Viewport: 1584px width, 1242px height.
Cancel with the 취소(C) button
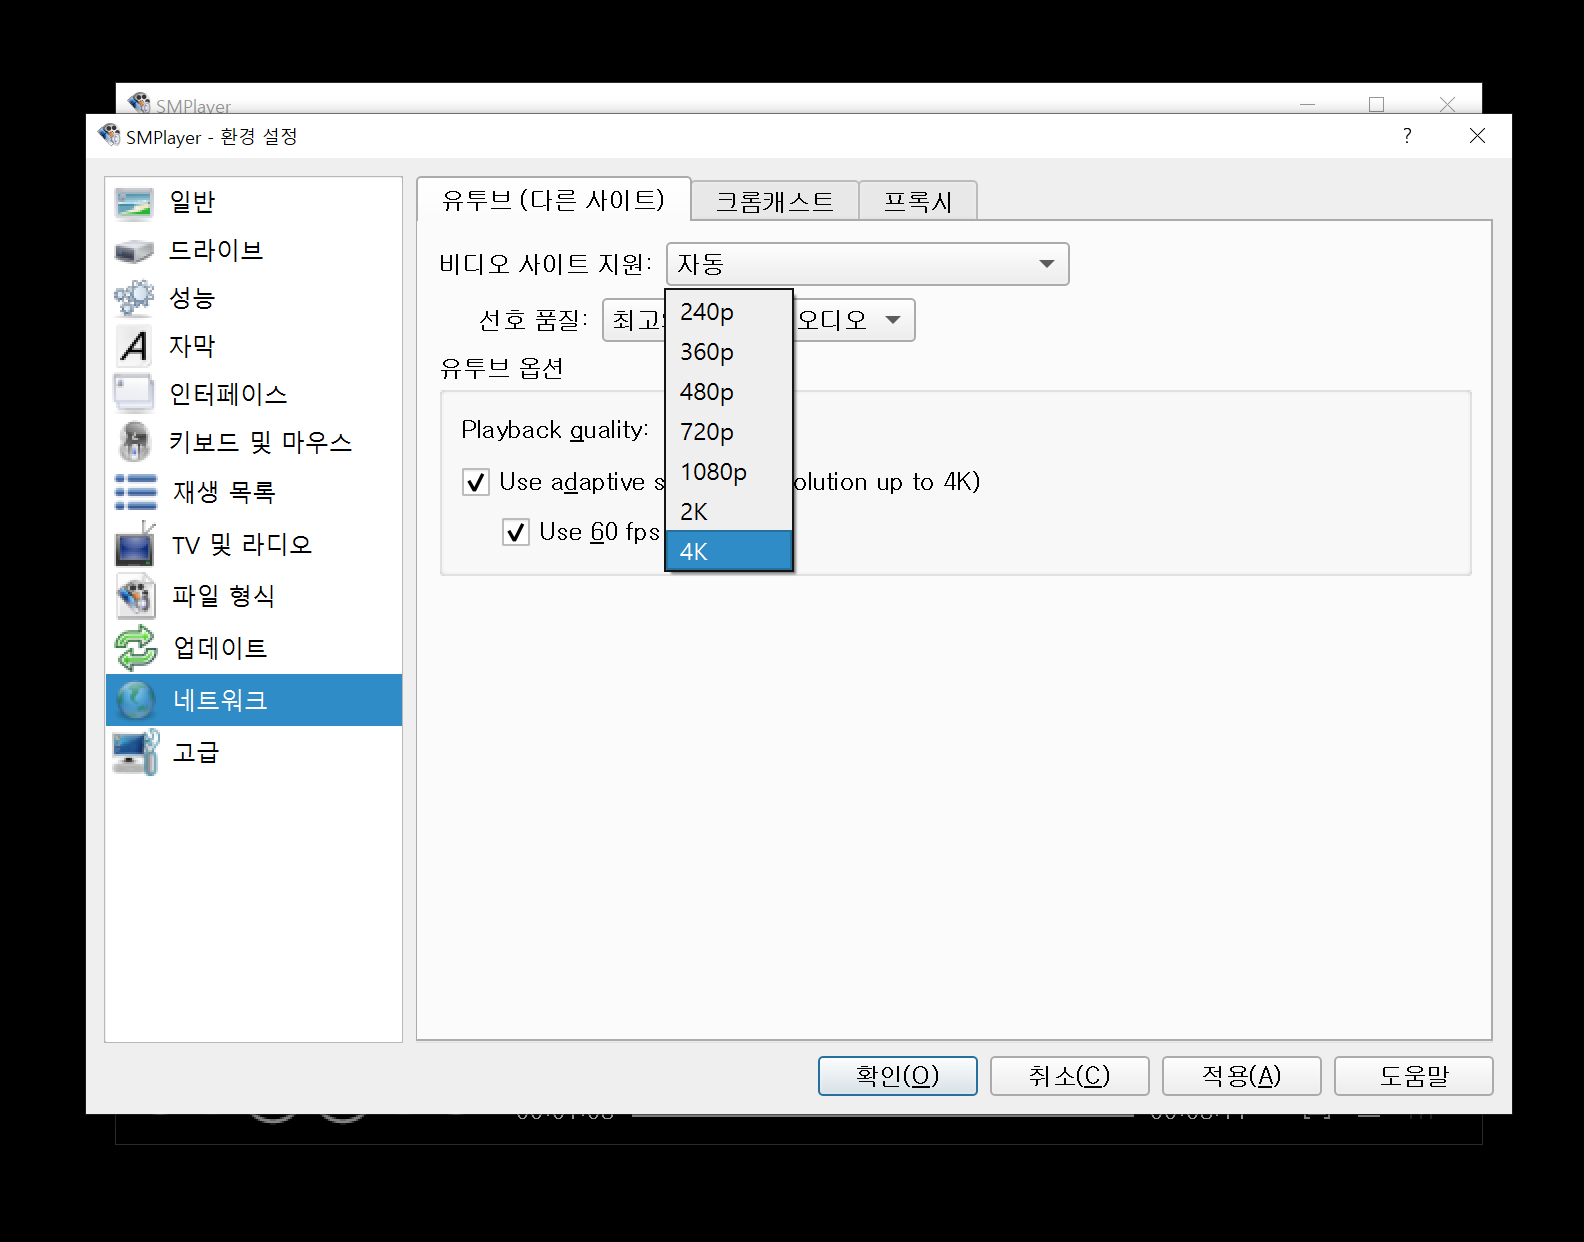coord(1069,1076)
